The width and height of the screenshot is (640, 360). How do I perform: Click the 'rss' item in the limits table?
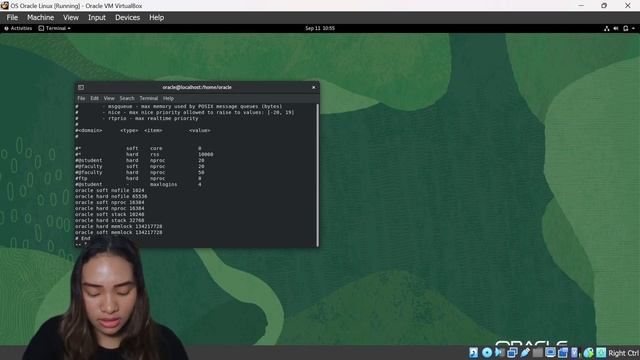(x=154, y=155)
